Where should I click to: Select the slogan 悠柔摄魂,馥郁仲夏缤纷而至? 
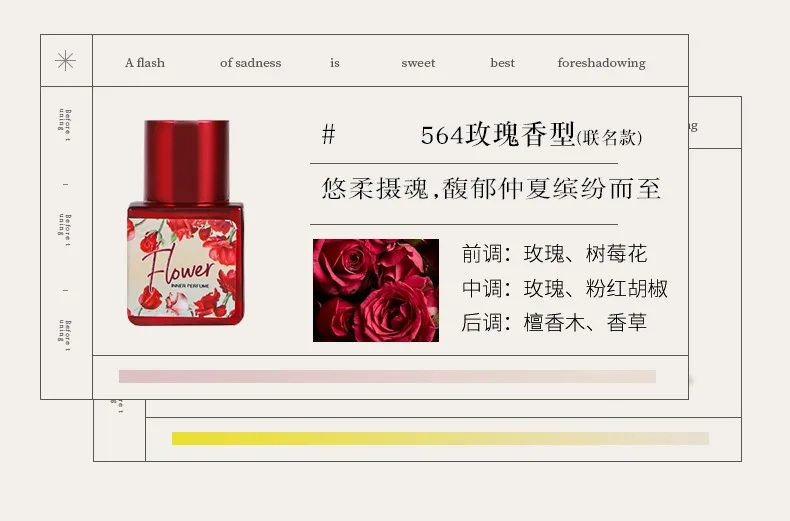point(491,188)
